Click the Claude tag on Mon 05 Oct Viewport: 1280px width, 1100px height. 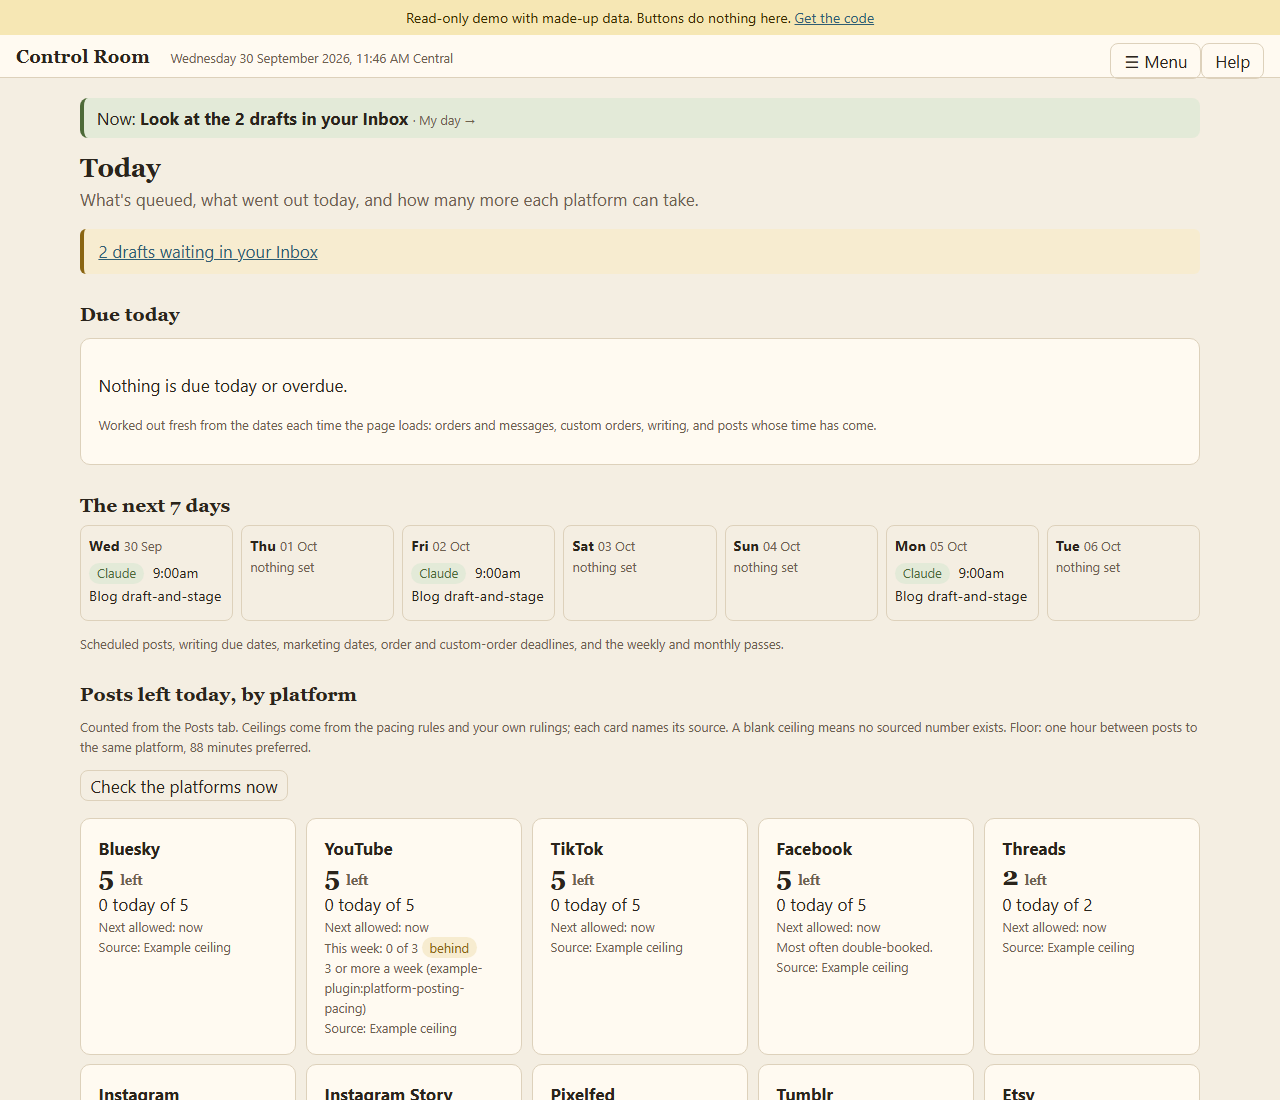(922, 573)
